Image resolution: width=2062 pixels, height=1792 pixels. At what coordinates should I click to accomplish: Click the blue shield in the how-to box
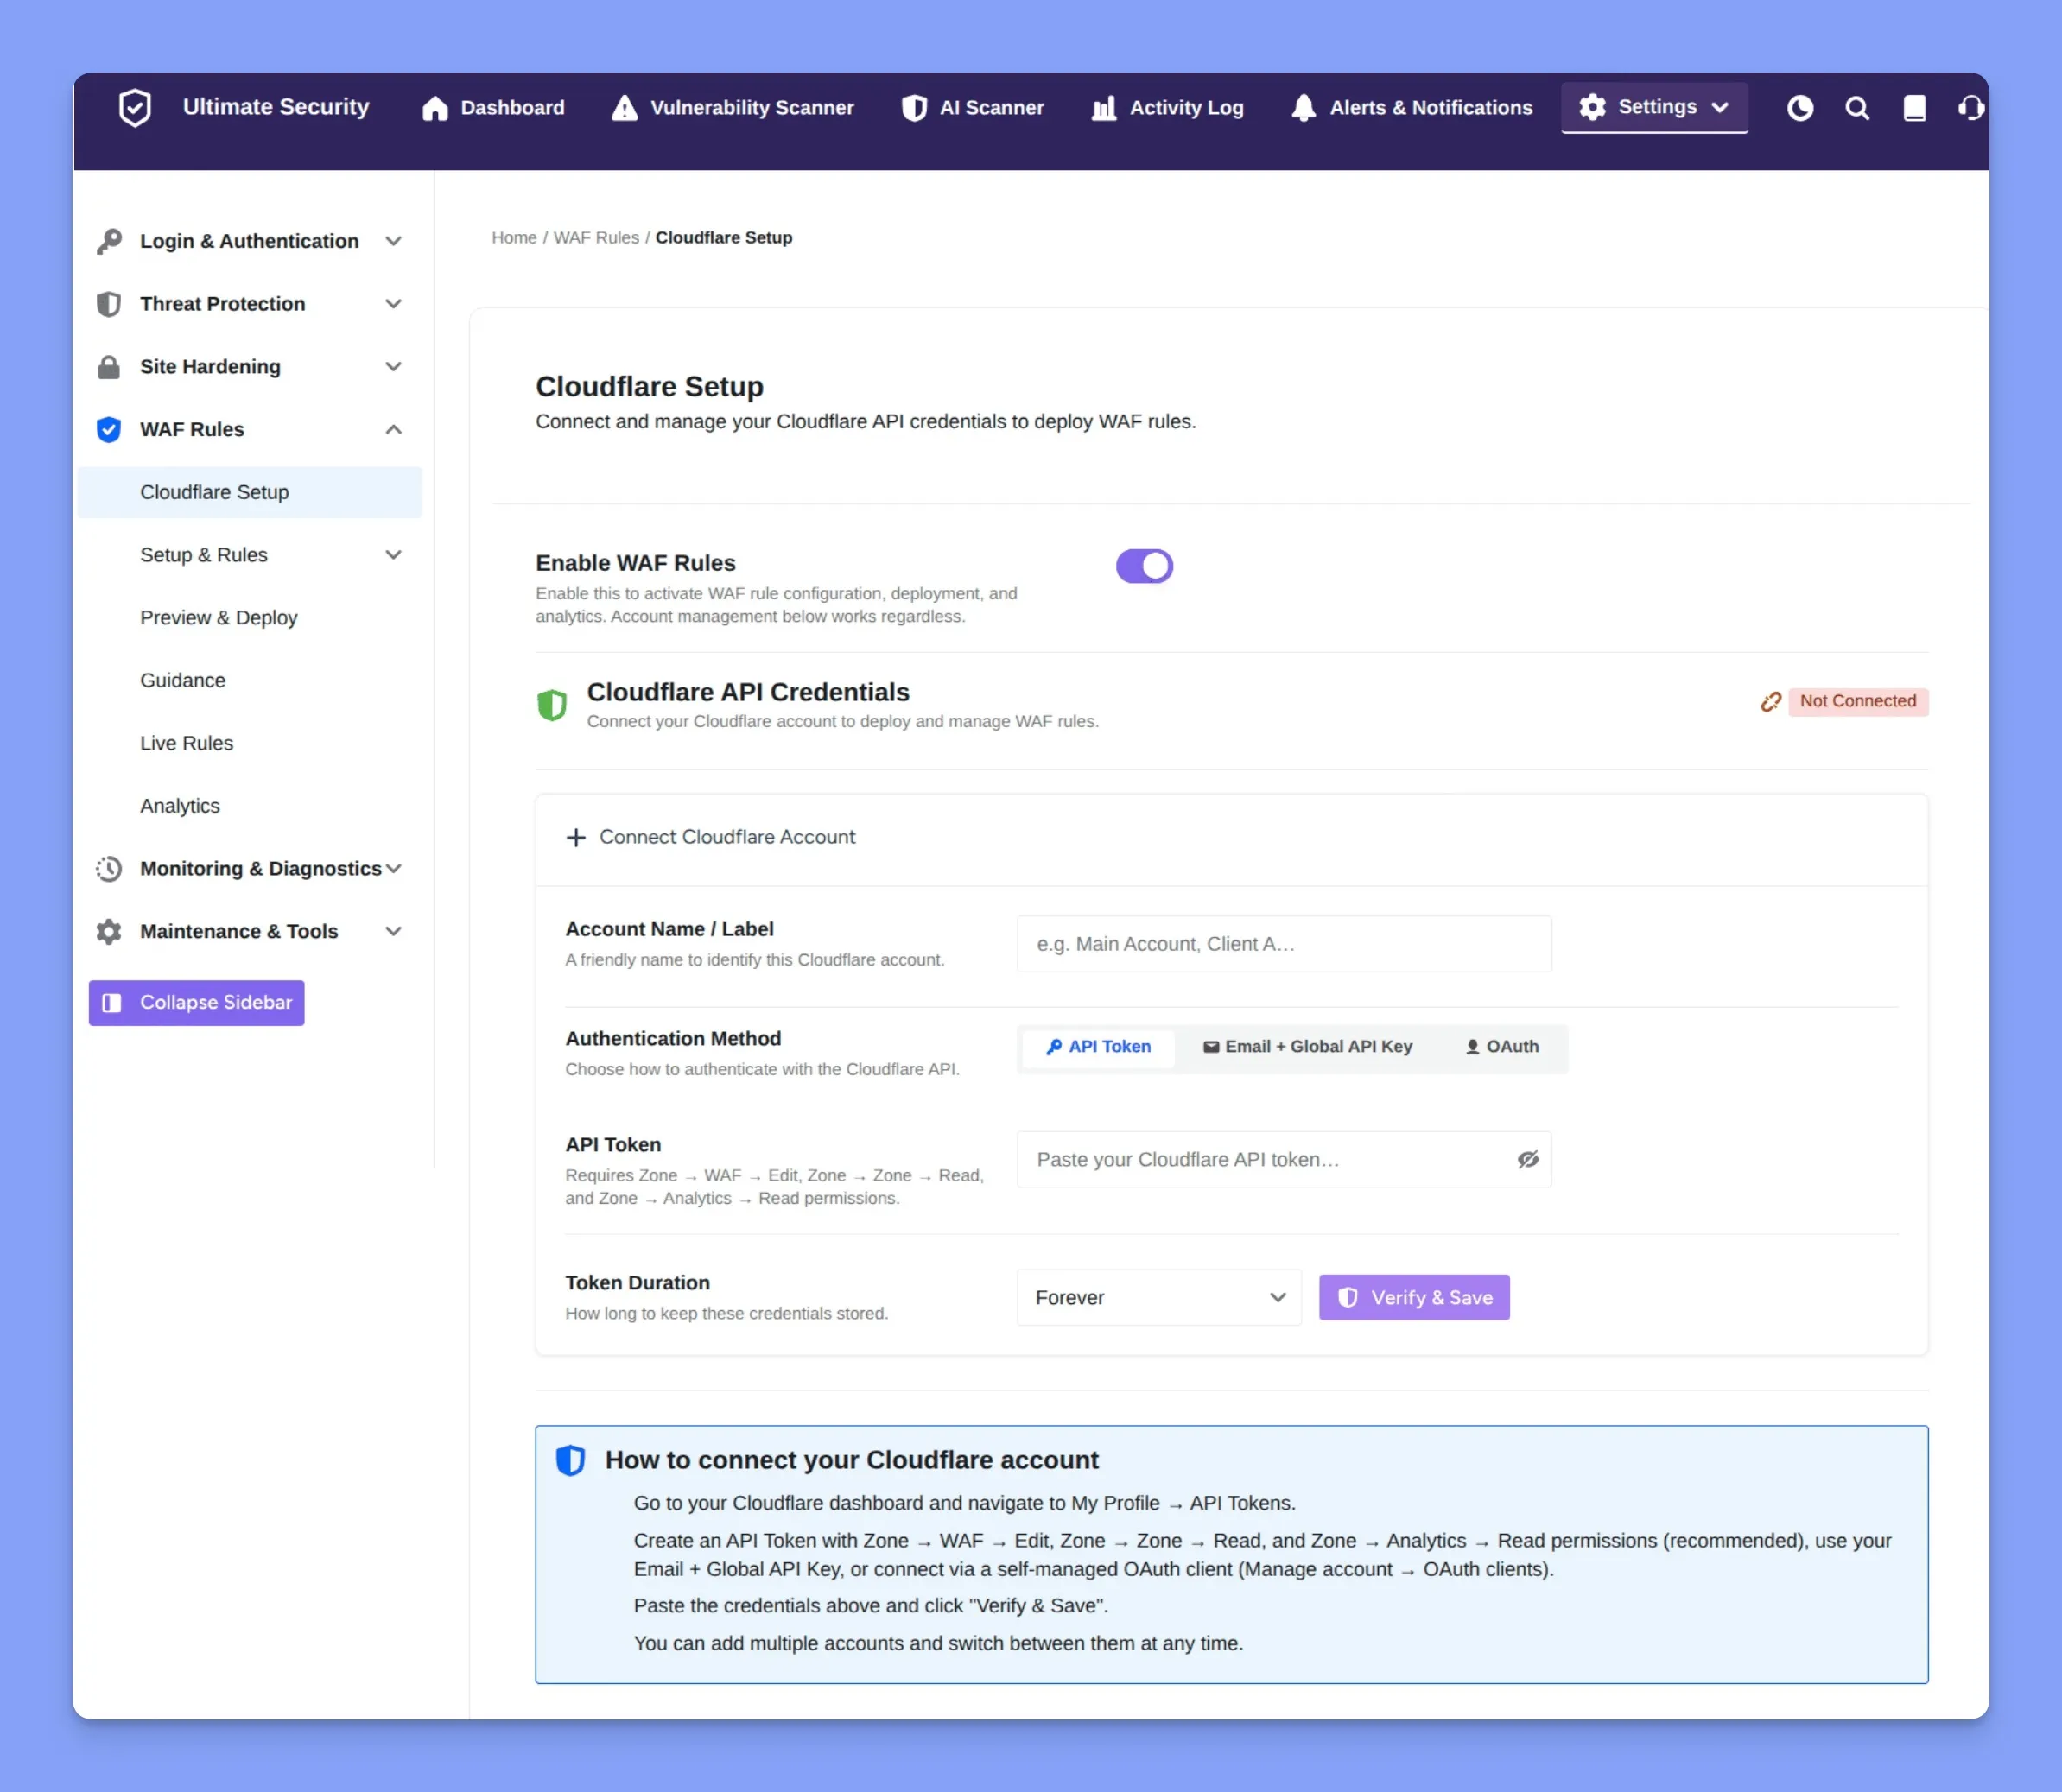(570, 1461)
